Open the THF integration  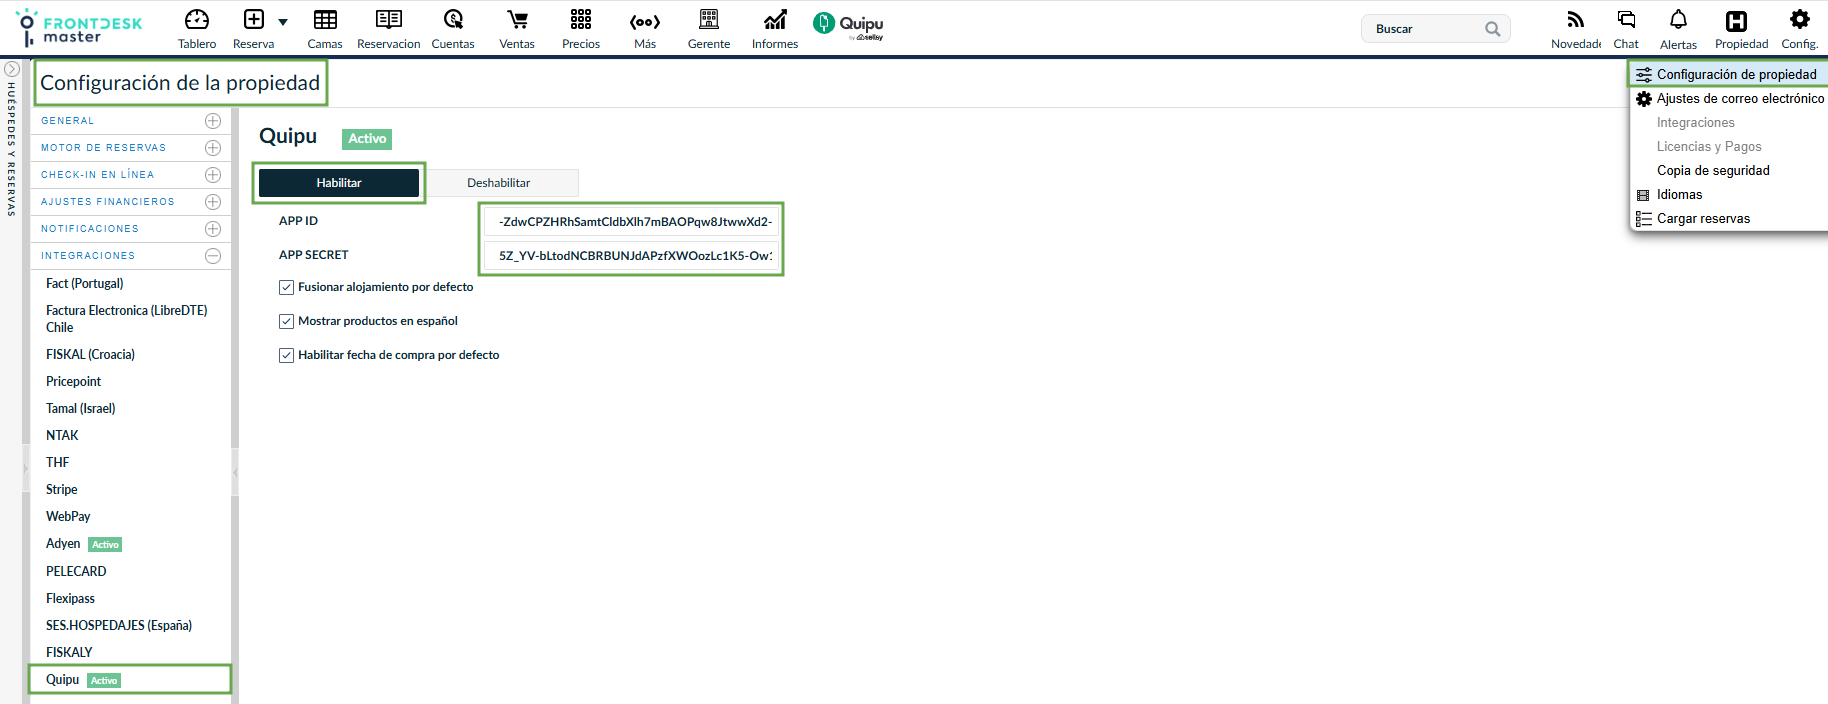tap(58, 463)
